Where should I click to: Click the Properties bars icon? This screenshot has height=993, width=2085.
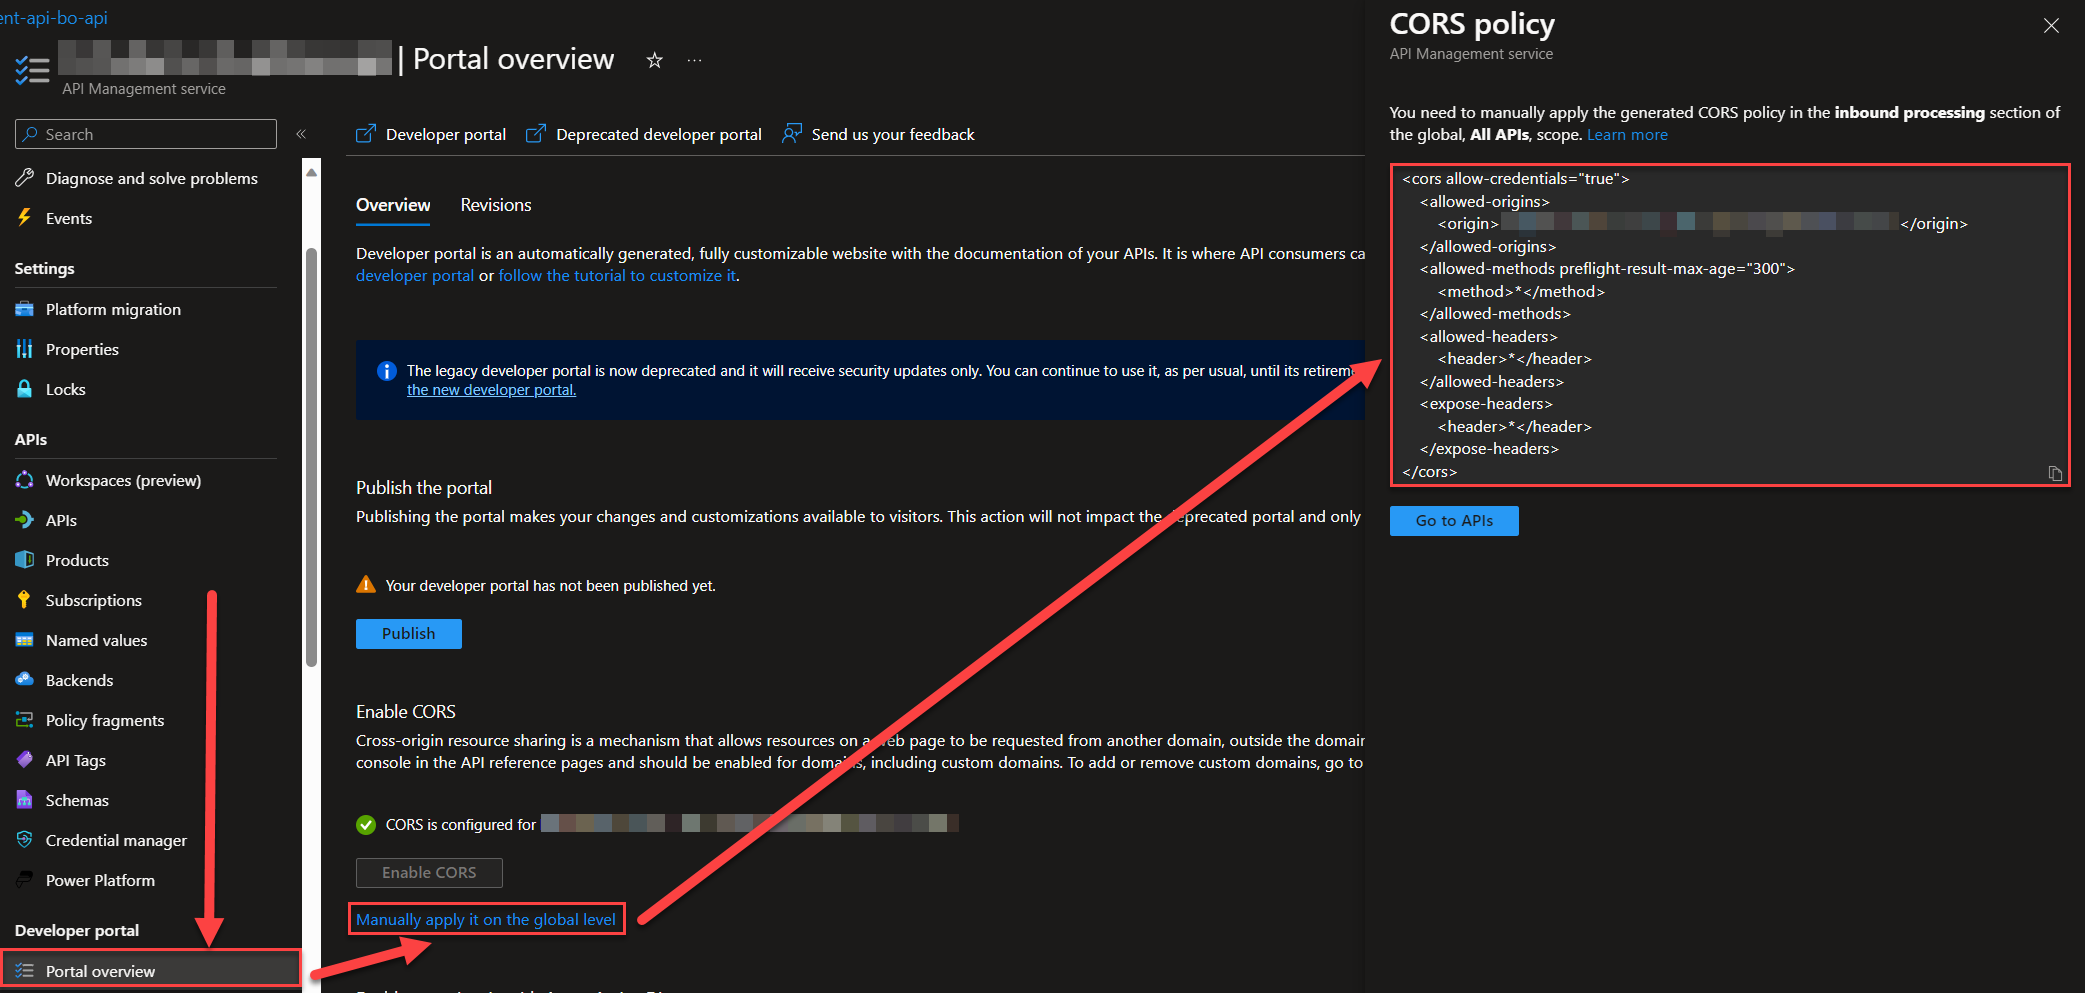pos(25,349)
